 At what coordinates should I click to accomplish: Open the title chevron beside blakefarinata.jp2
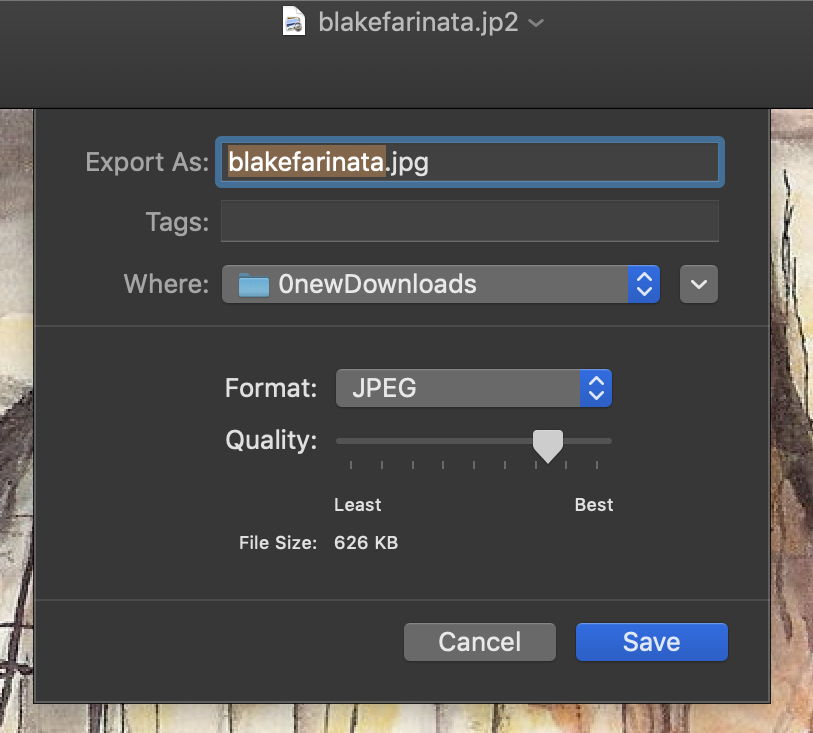click(536, 23)
